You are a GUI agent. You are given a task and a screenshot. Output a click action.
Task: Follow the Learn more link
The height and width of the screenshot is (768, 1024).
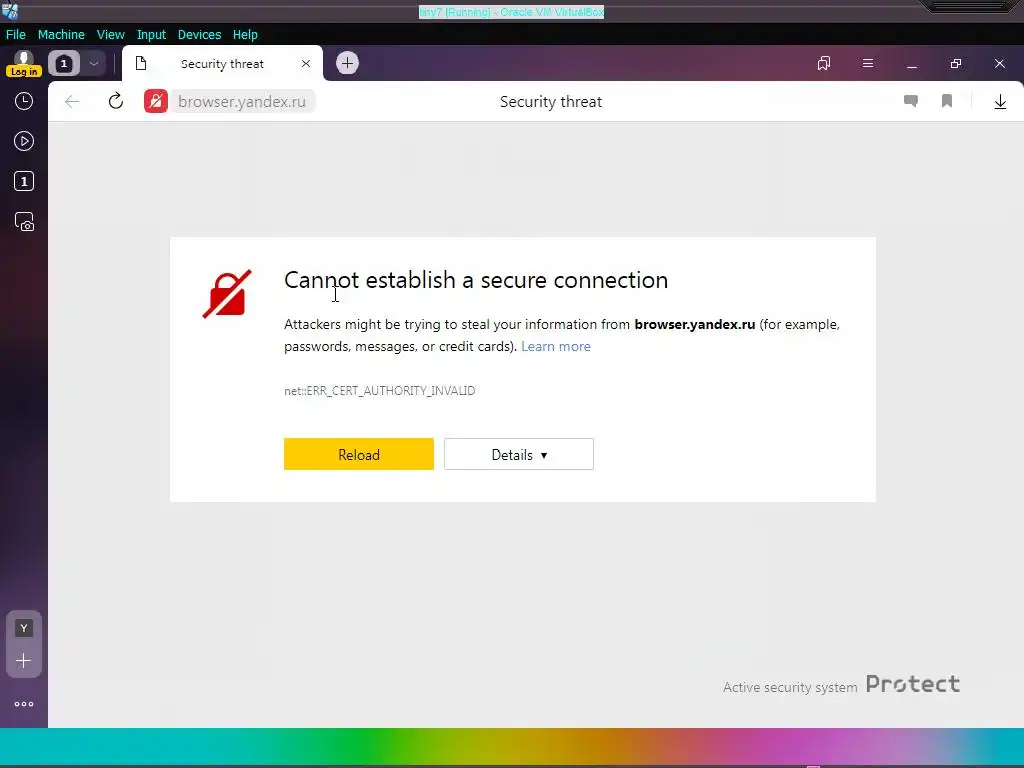pyautogui.click(x=556, y=346)
